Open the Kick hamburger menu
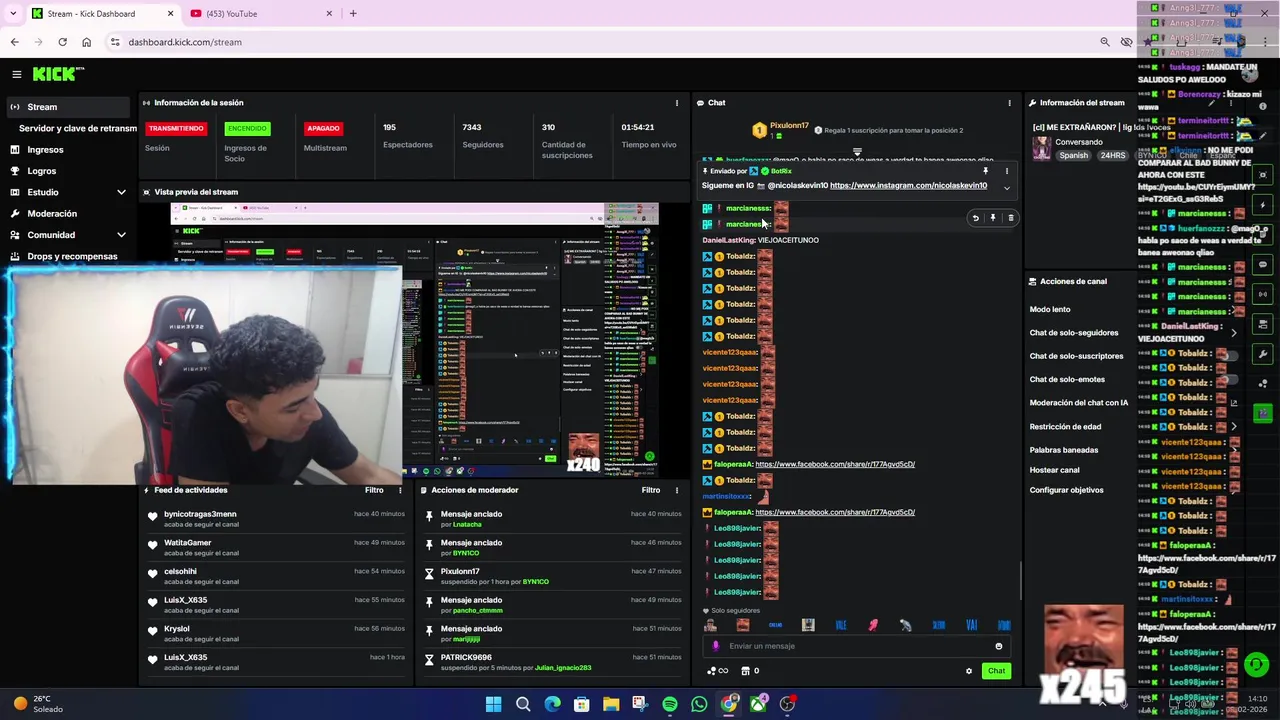1280x720 pixels. click(17, 74)
